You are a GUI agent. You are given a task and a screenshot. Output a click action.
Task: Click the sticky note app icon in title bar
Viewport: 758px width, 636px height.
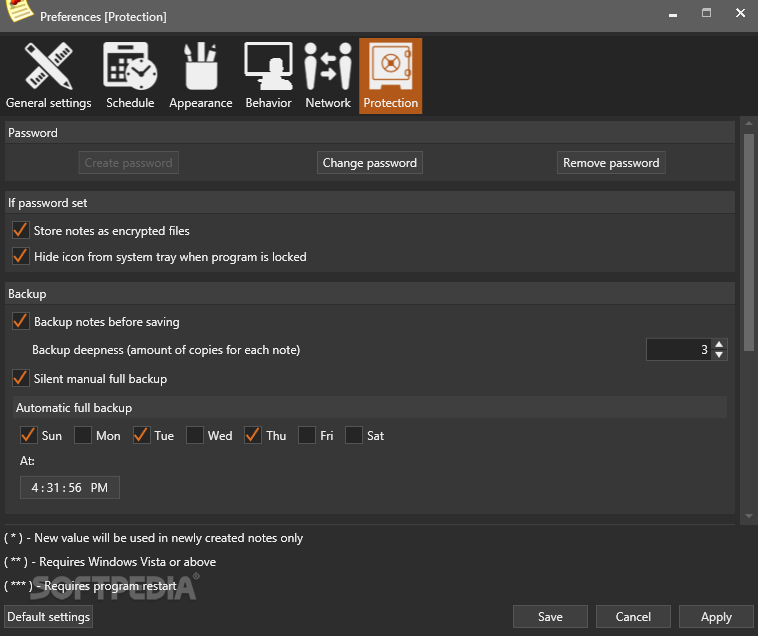pyautogui.click(x=19, y=10)
